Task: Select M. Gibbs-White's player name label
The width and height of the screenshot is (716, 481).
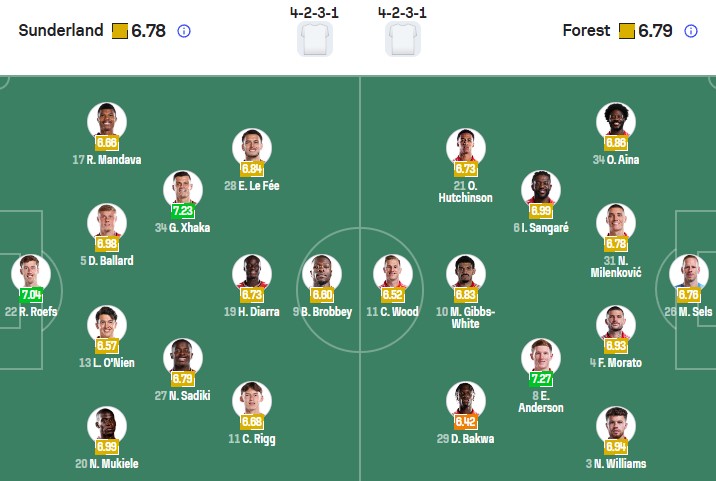Action: coord(465,317)
